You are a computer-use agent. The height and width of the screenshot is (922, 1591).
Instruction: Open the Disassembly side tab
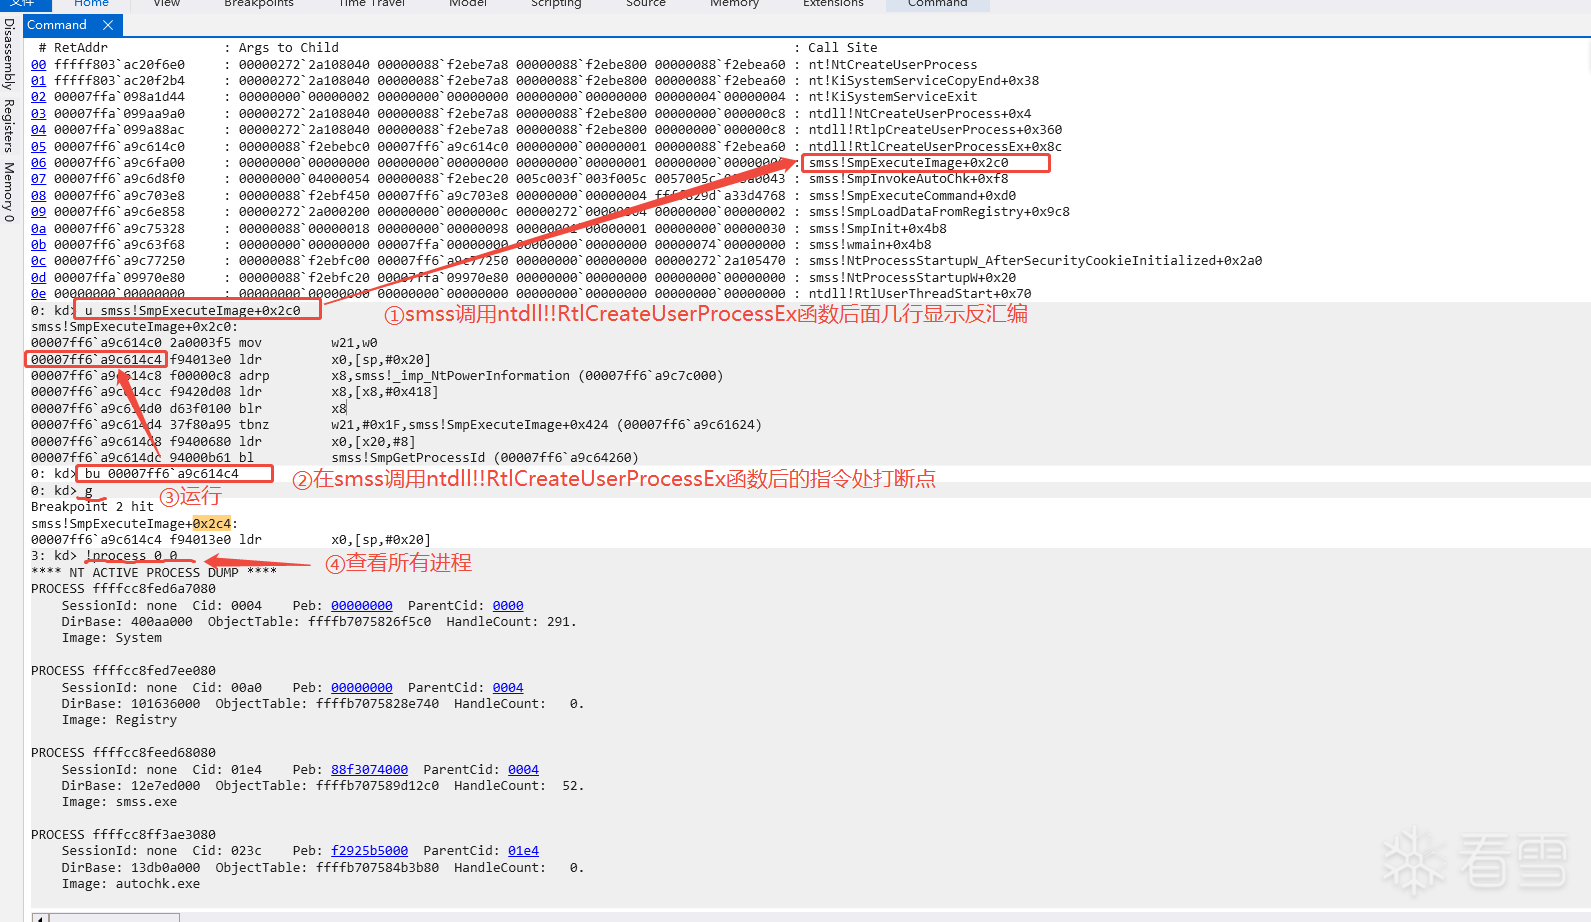click(9, 54)
